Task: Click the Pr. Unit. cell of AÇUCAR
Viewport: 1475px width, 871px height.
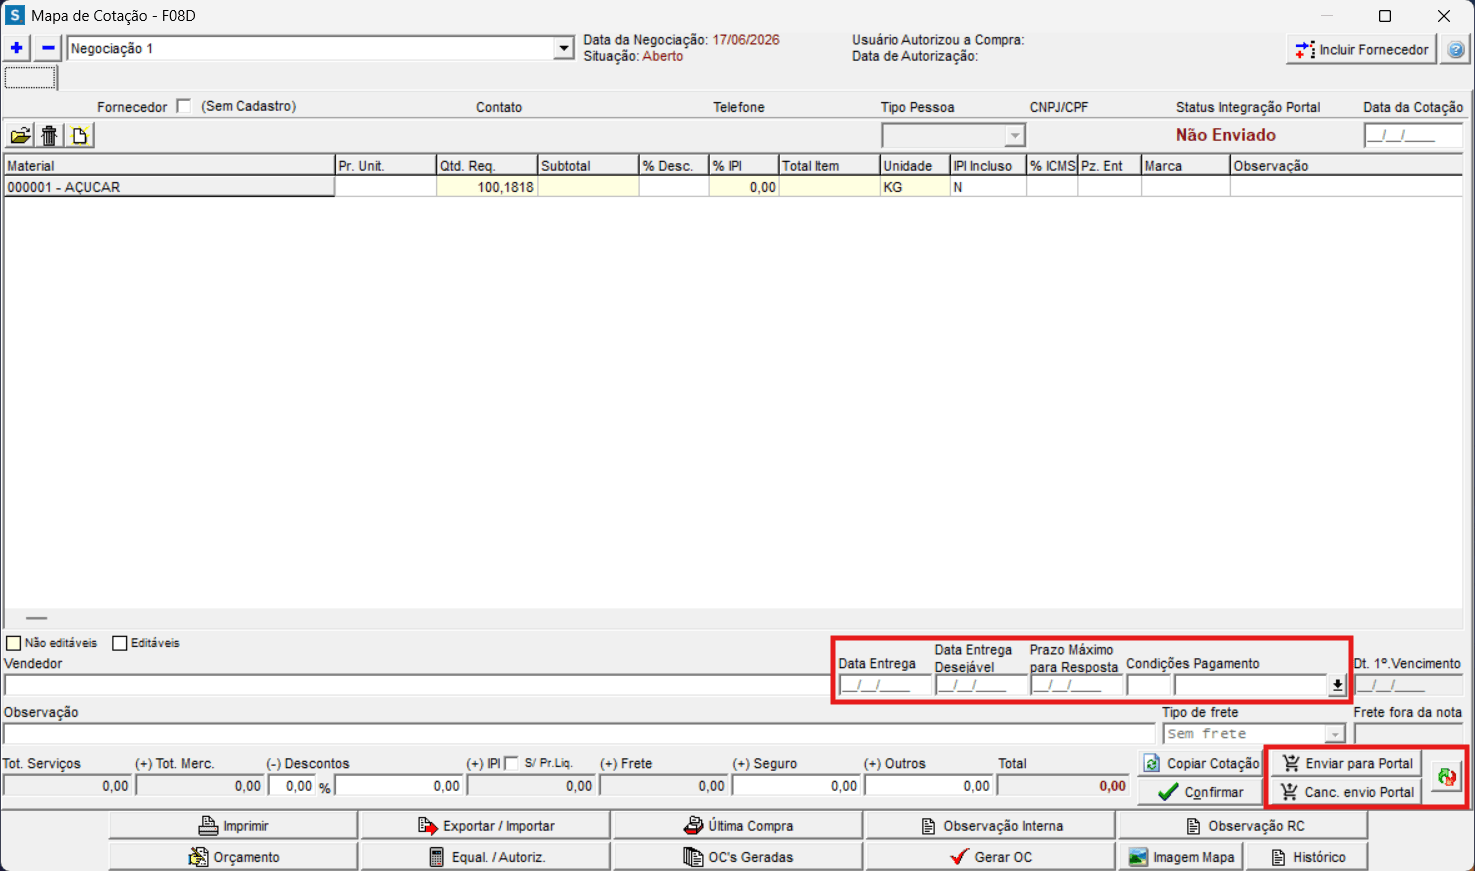Action: pos(385,187)
